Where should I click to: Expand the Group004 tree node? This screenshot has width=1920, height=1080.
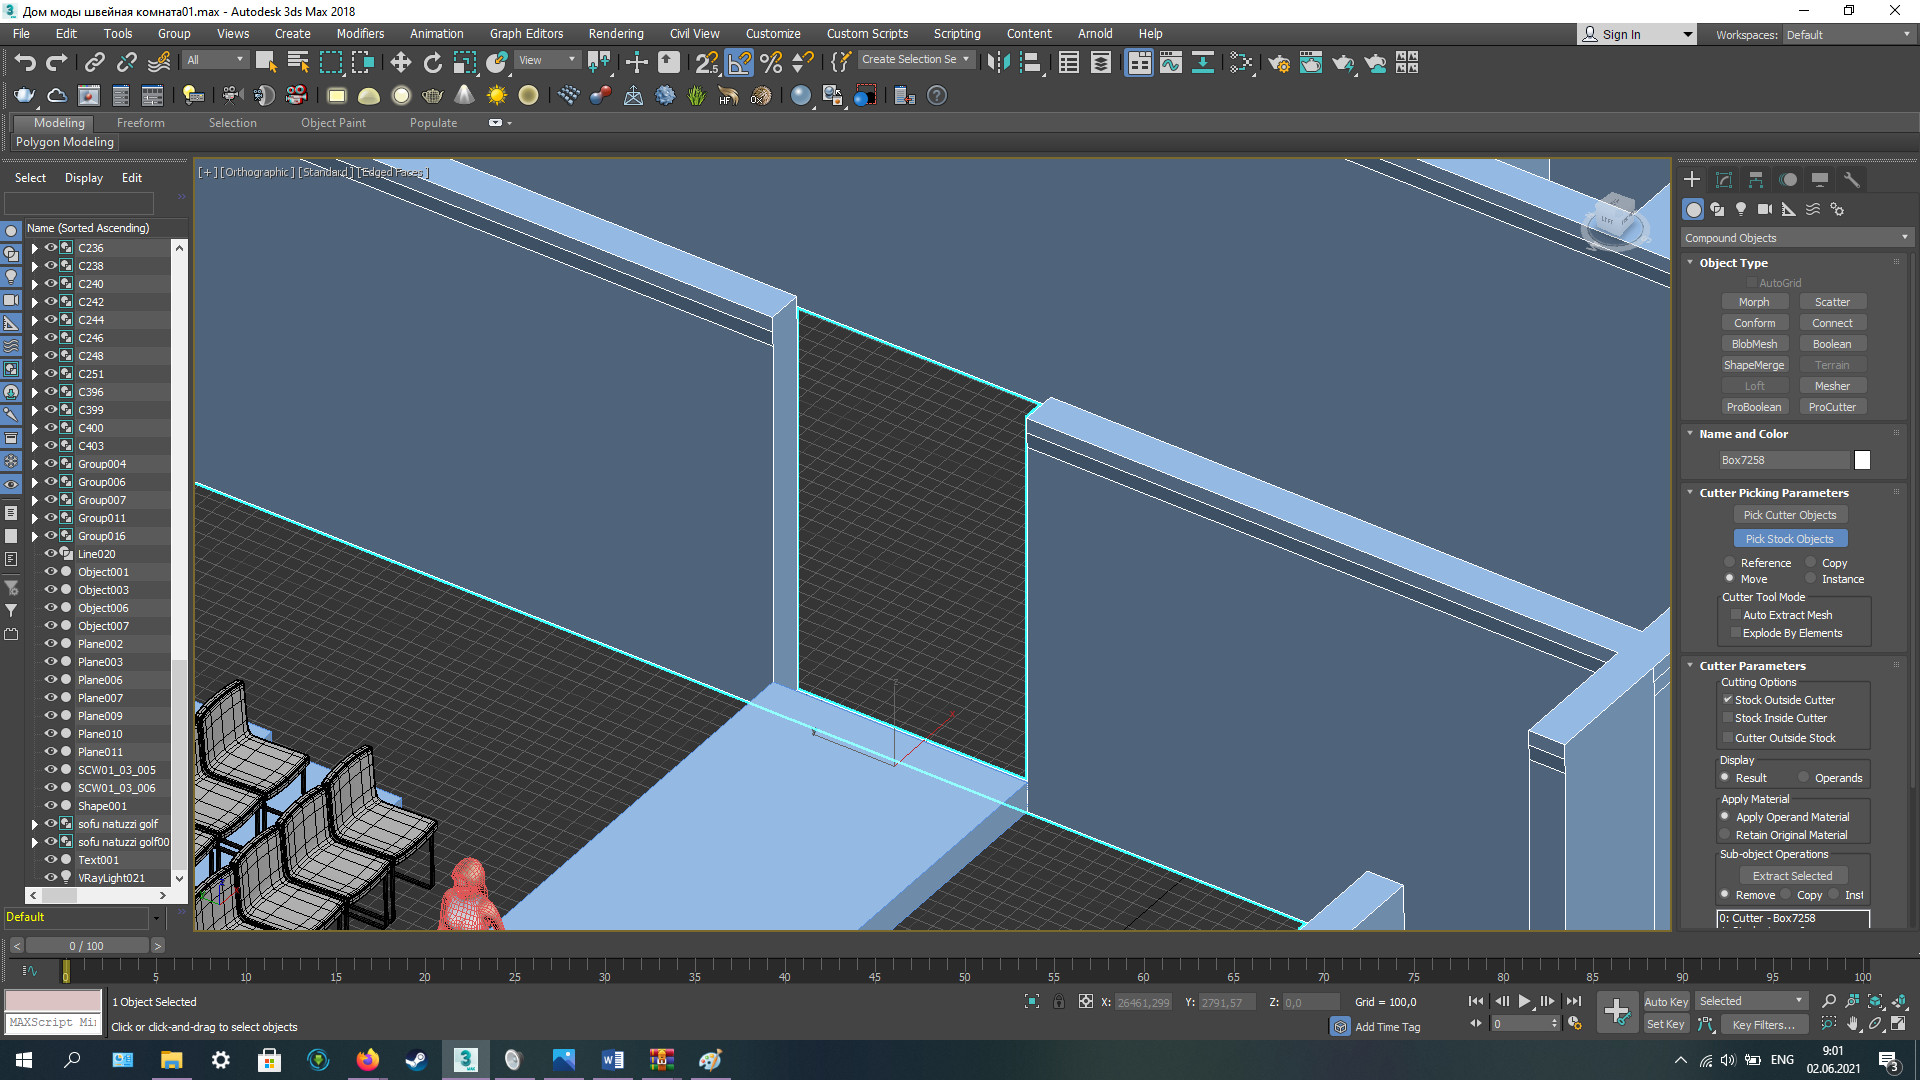(34, 464)
